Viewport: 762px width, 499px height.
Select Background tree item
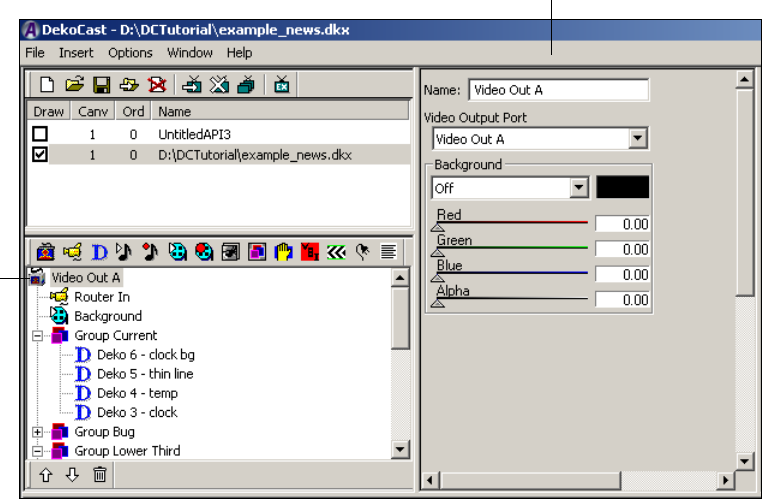[x=108, y=316]
